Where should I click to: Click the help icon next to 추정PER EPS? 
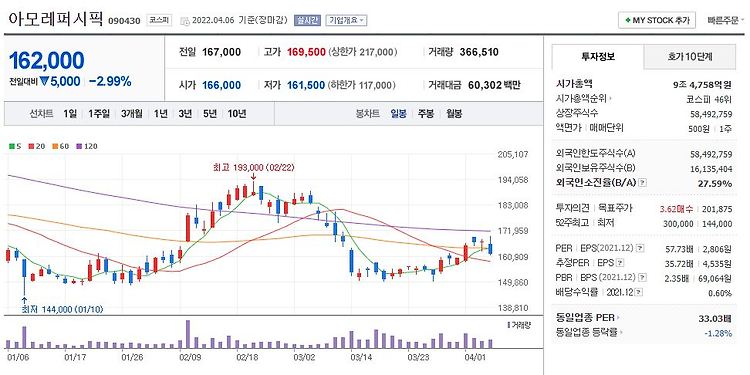click(620, 263)
